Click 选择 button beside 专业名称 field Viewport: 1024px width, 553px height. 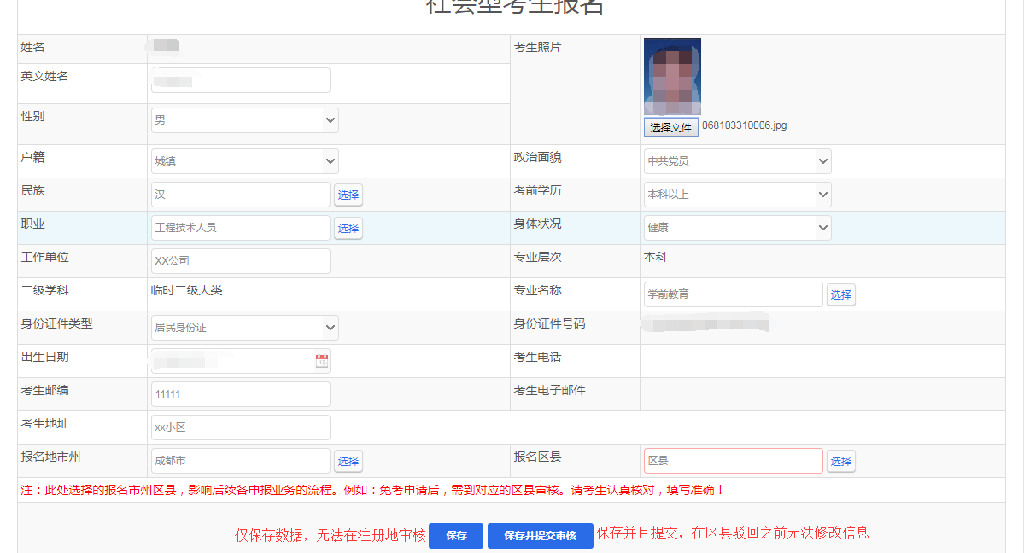(841, 294)
